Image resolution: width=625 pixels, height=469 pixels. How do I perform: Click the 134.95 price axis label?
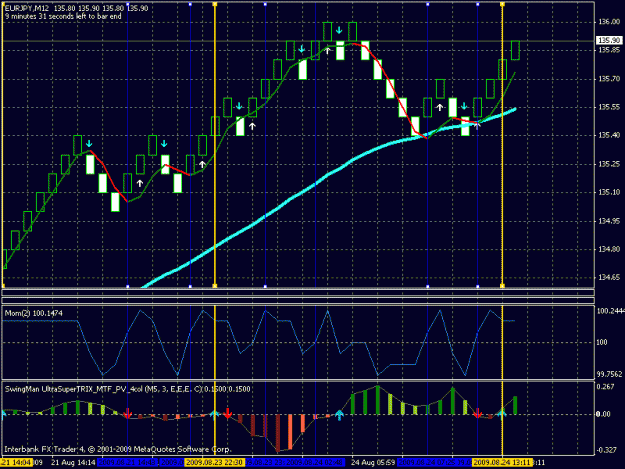(x=609, y=221)
